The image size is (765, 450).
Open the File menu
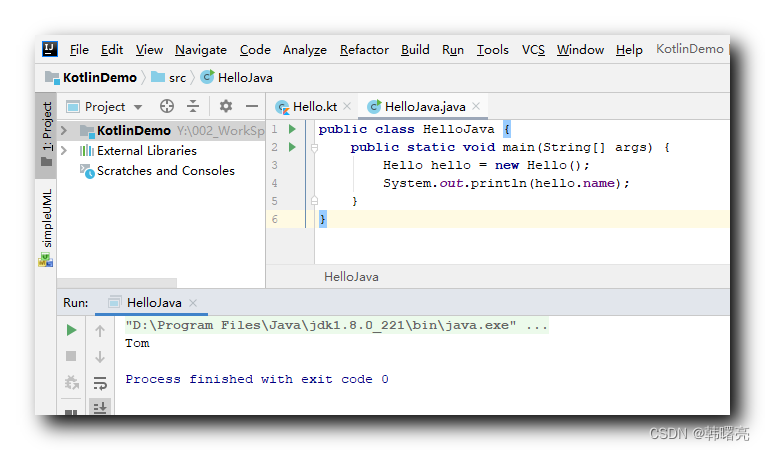click(x=79, y=50)
